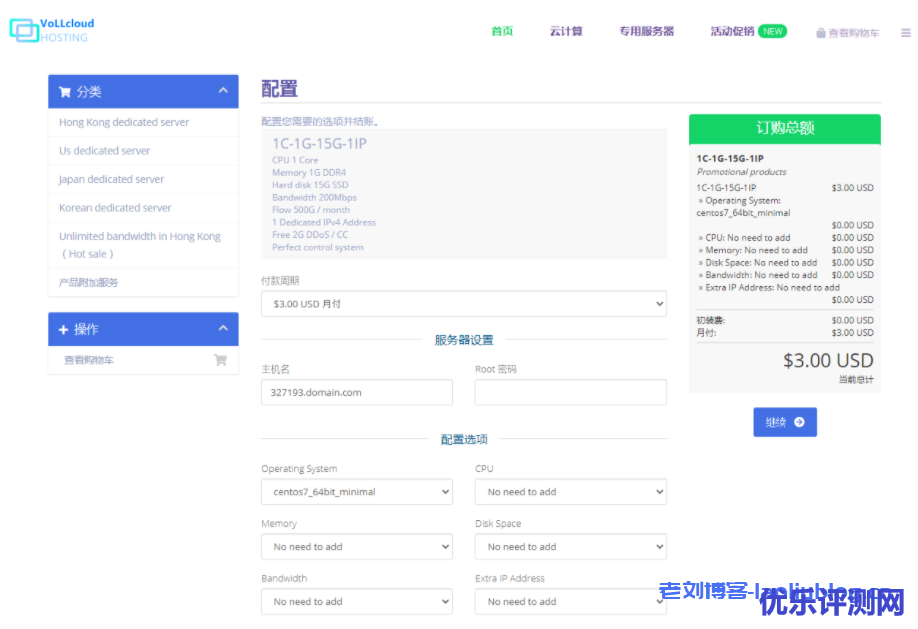Open the Memory dropdown
918x629 pixels.
pos(356,547)
